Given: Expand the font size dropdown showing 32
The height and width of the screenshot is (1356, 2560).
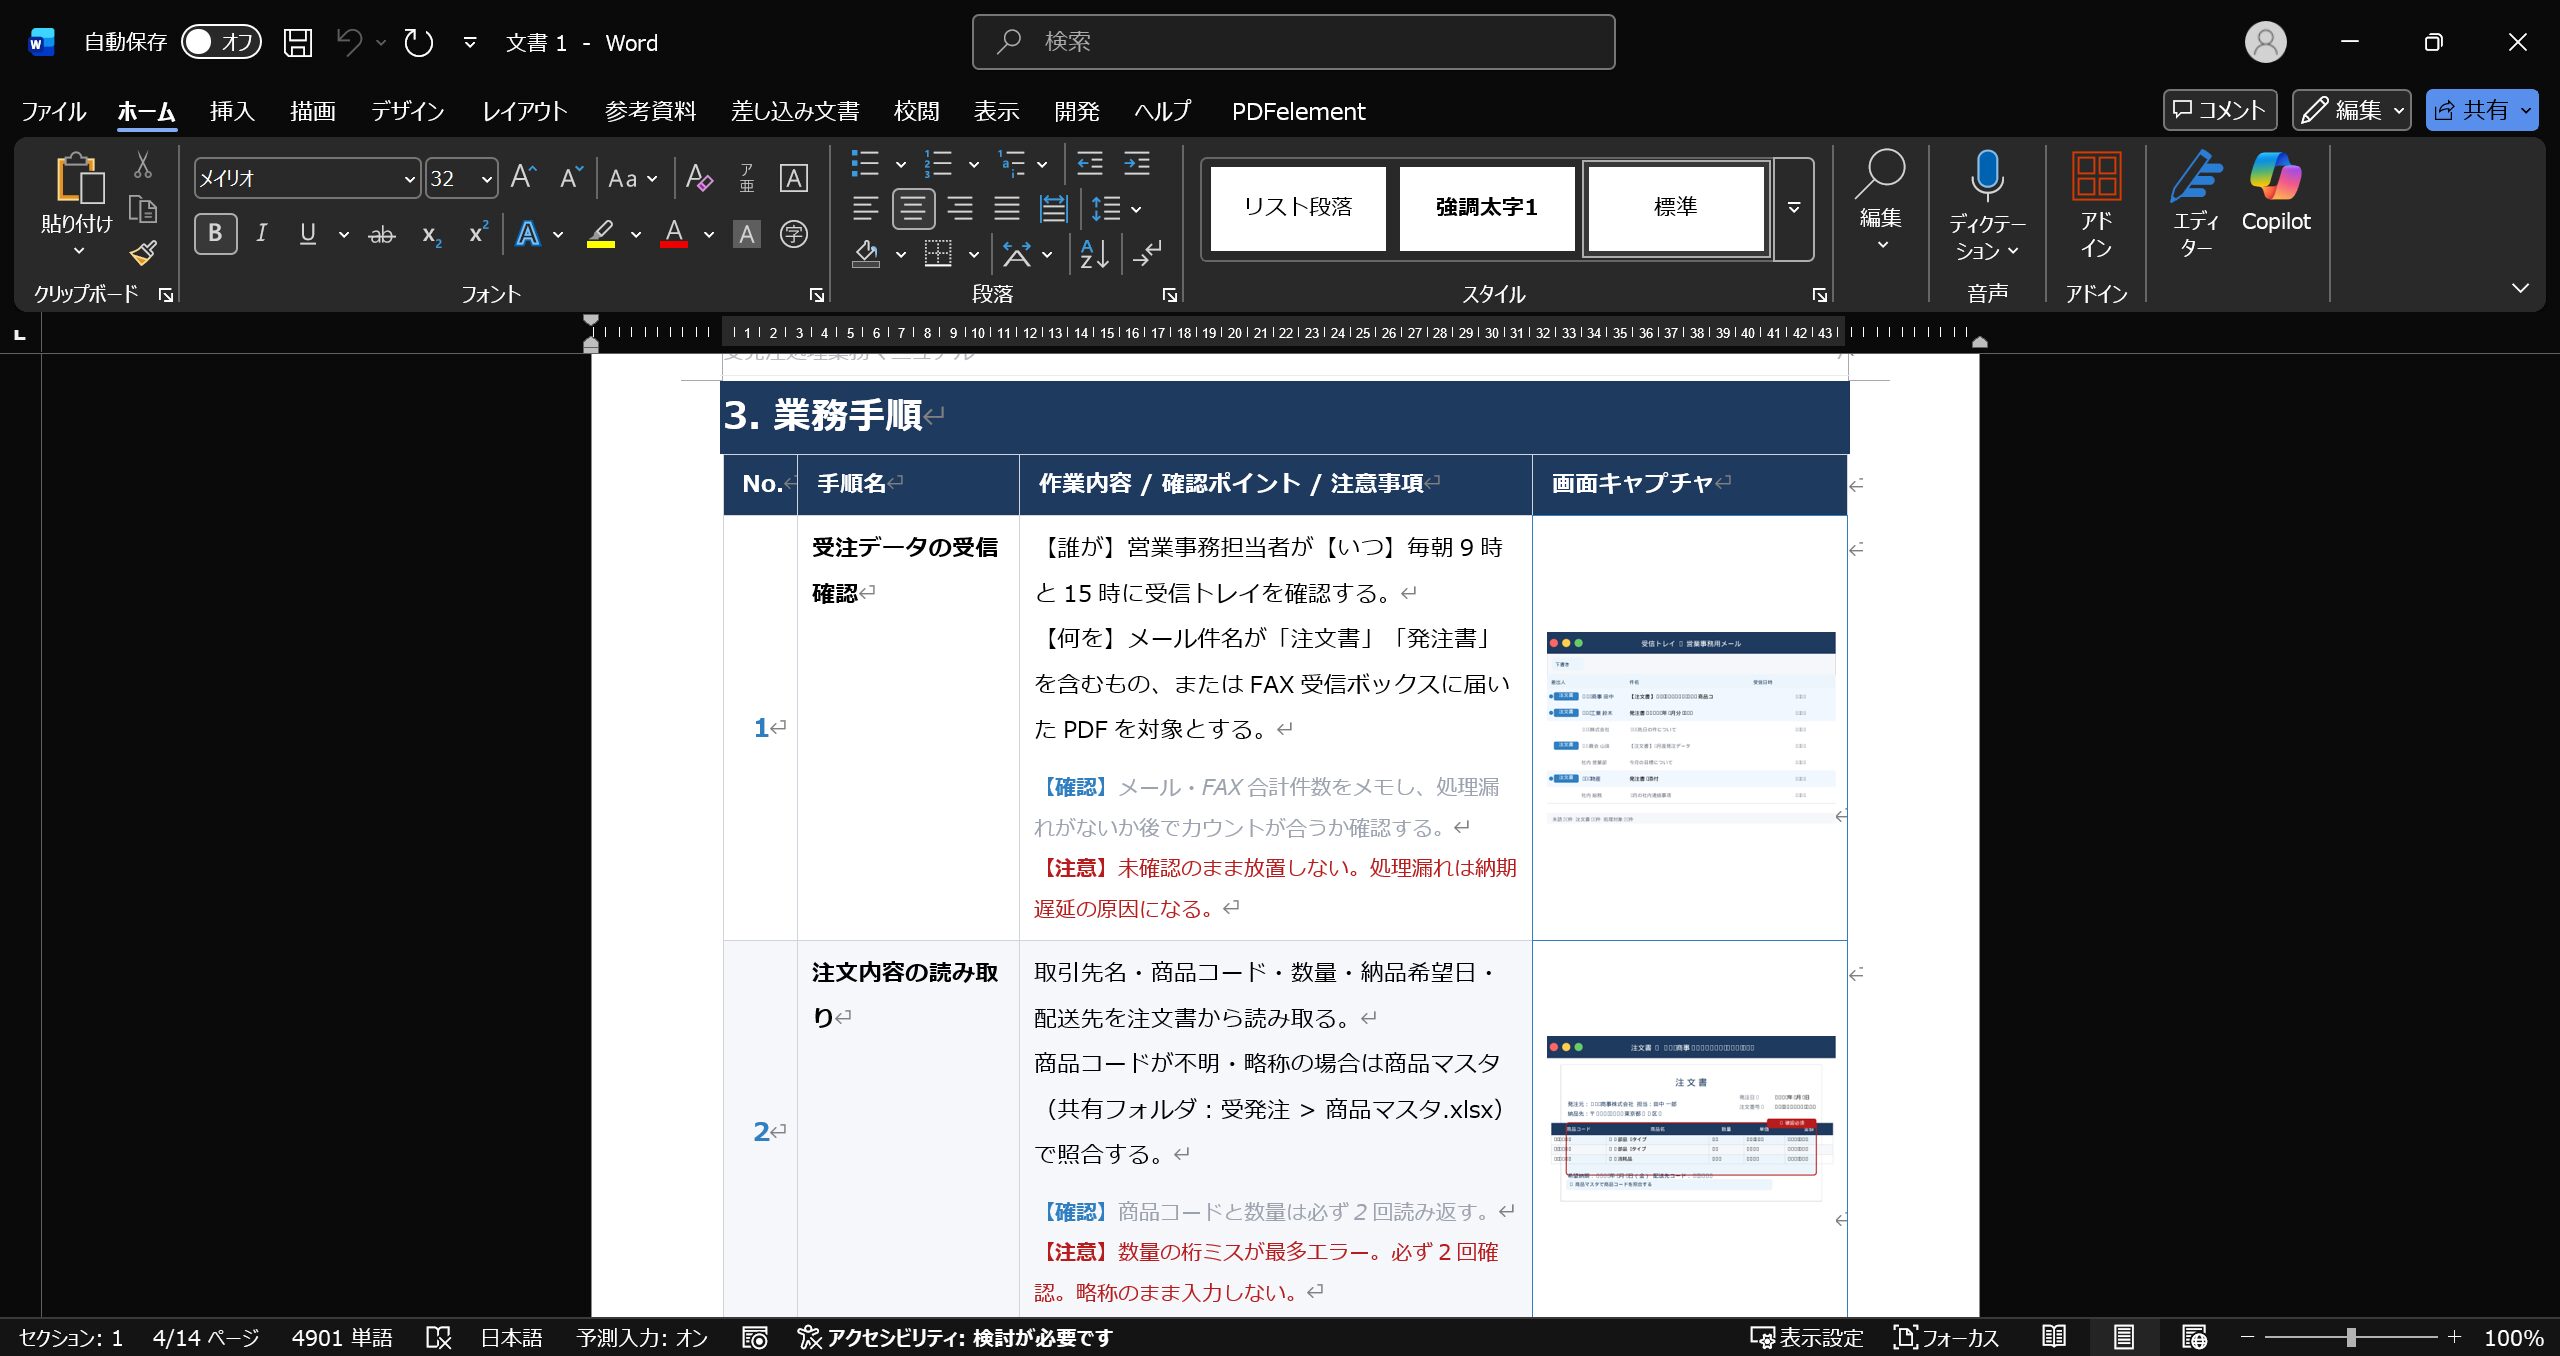Looking at the screenshot, I should coord(487,179).
